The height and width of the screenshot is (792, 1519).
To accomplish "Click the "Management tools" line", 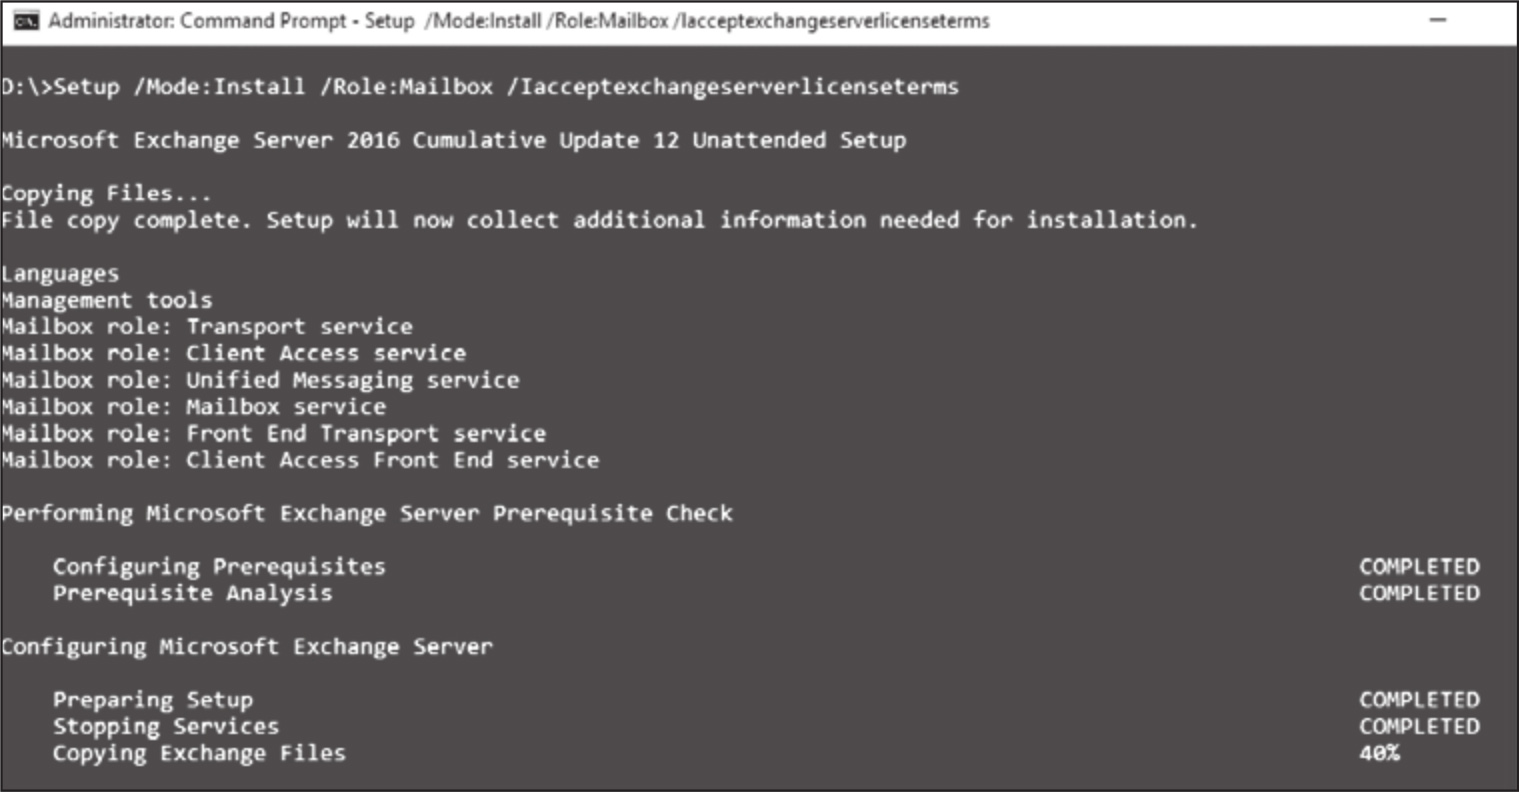I will pyautogui.click(x=106, y=300).
